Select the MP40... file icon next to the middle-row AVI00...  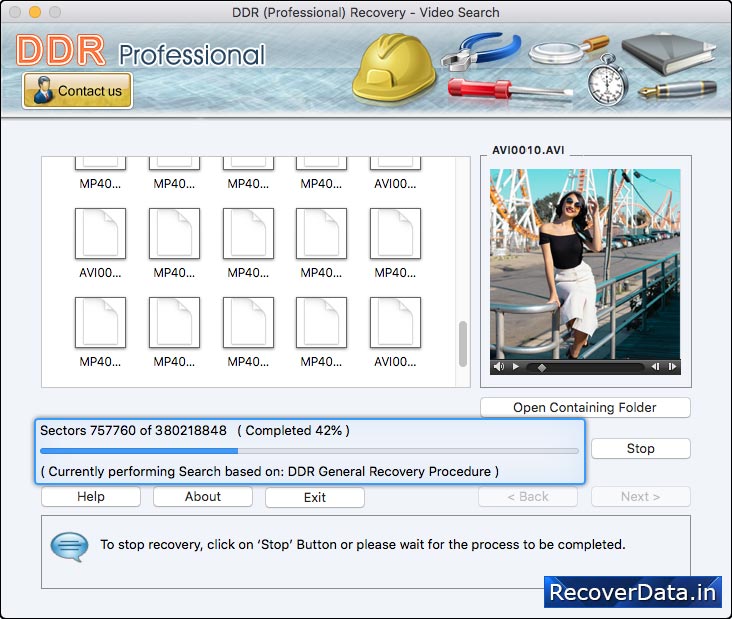pos(175,233)
